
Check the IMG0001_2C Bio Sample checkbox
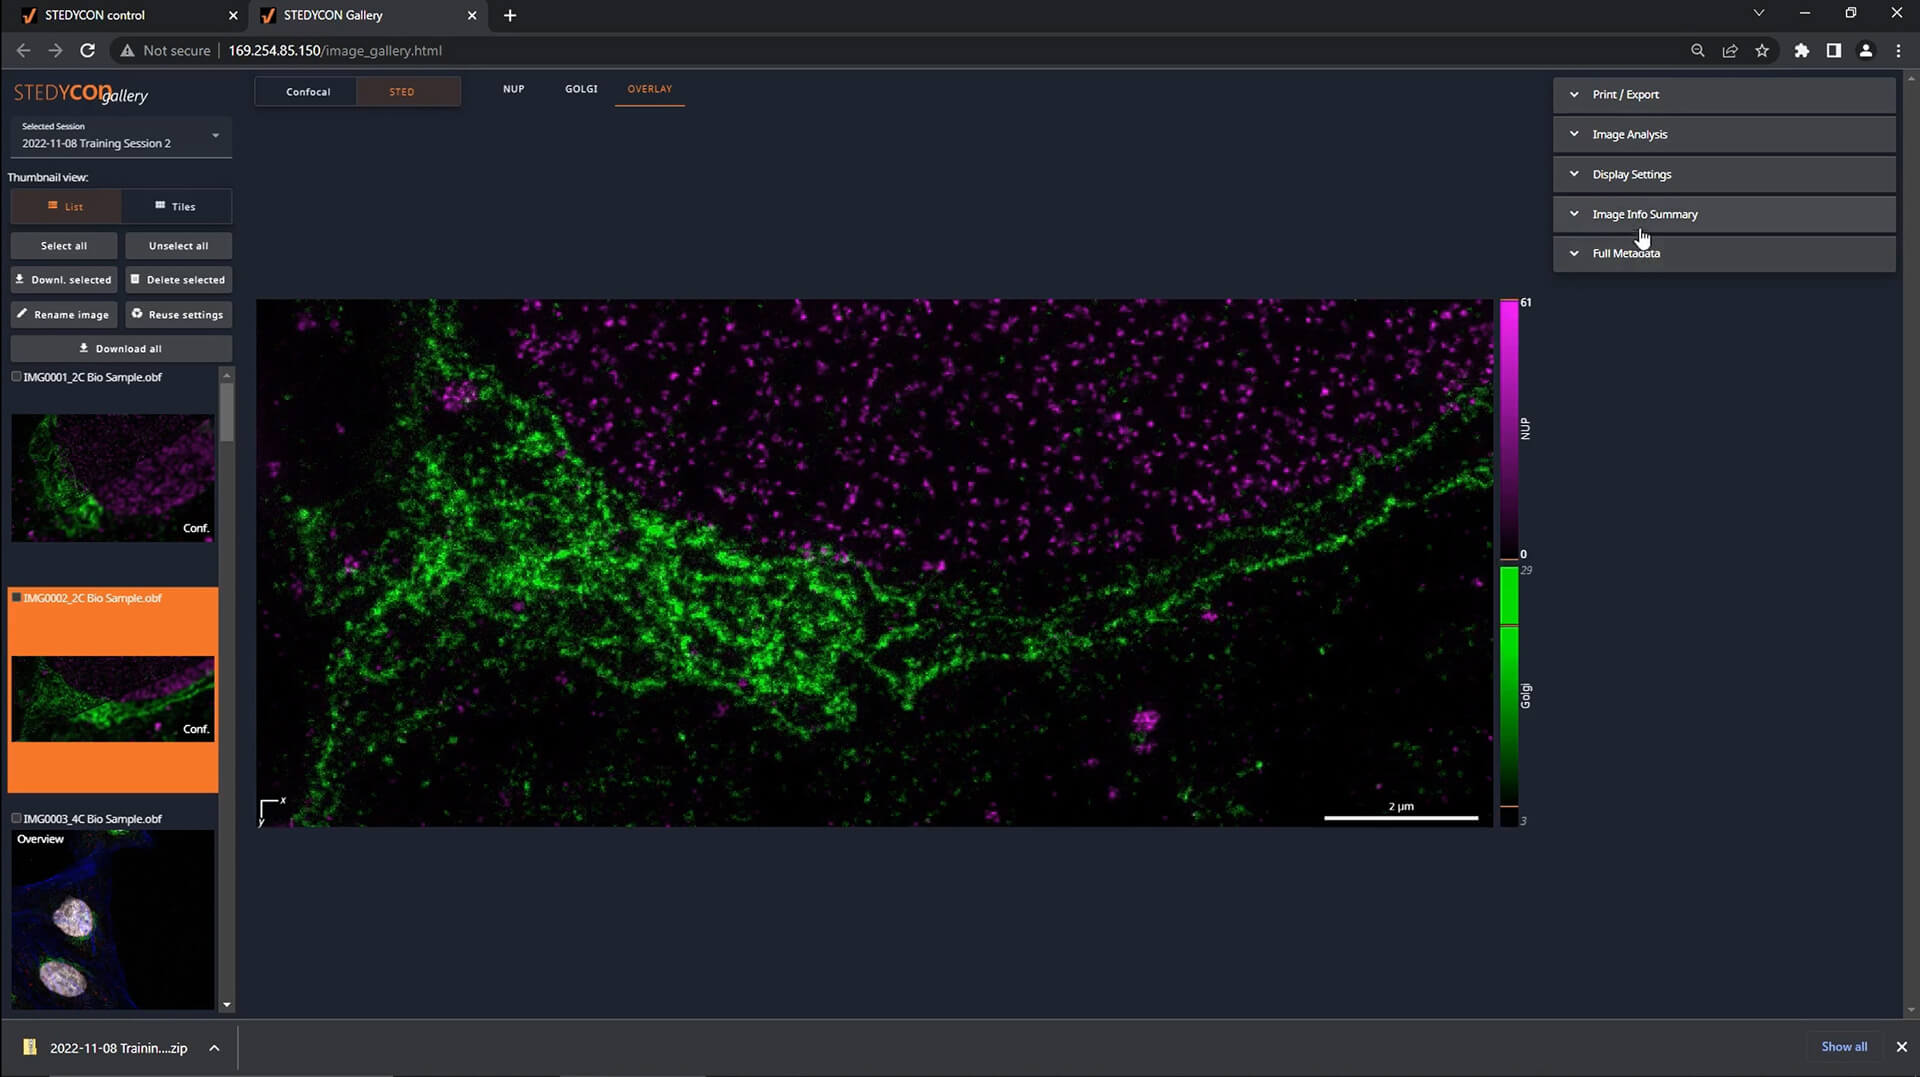(16, 377)
